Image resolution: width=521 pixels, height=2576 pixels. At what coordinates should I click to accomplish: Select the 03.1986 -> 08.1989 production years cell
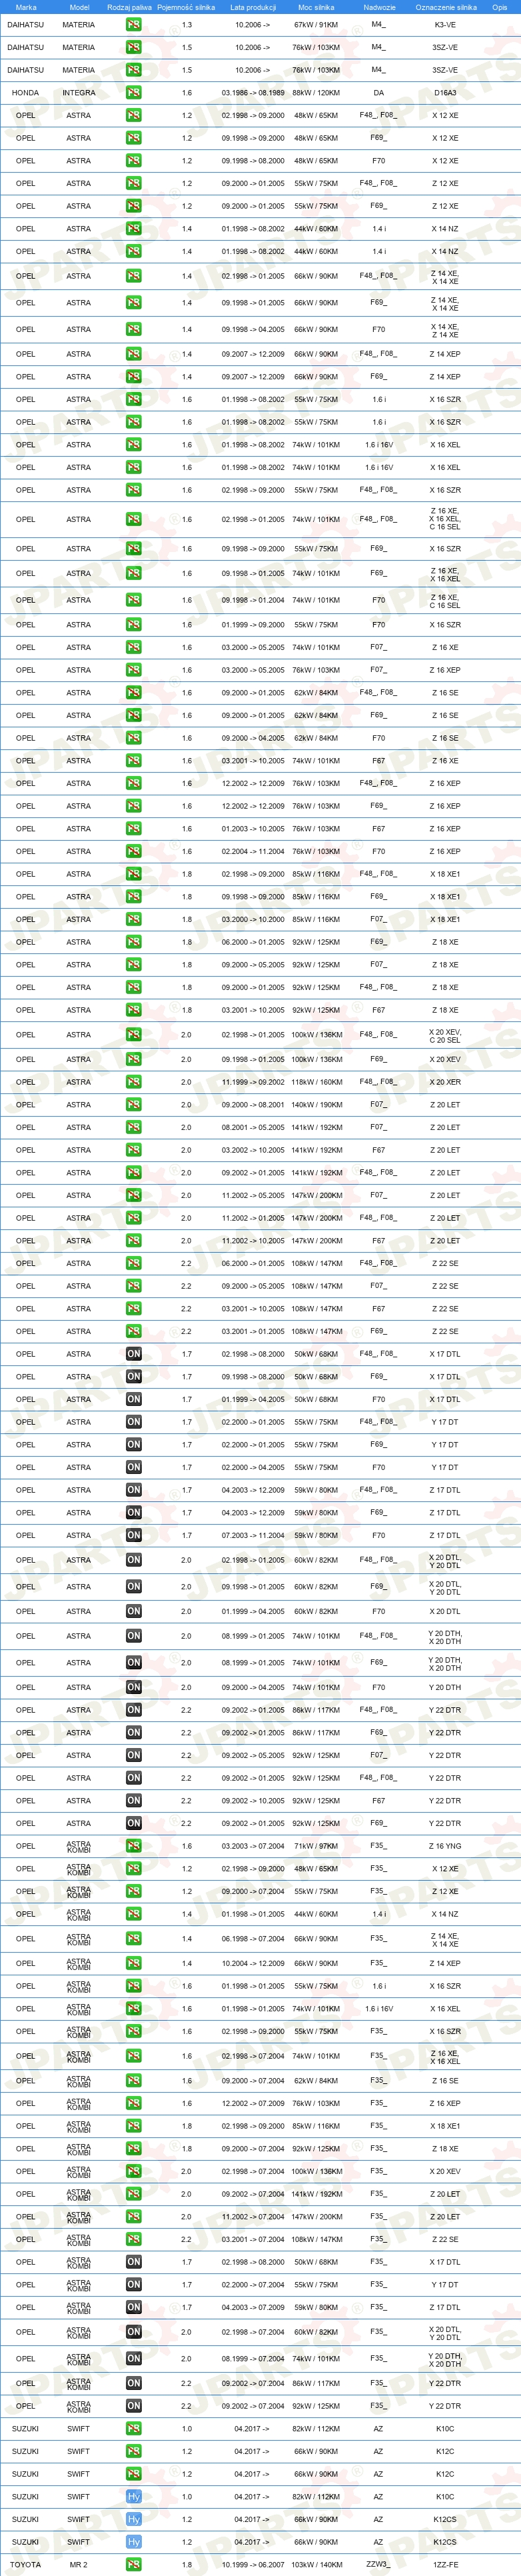click(x=253, y=93)
